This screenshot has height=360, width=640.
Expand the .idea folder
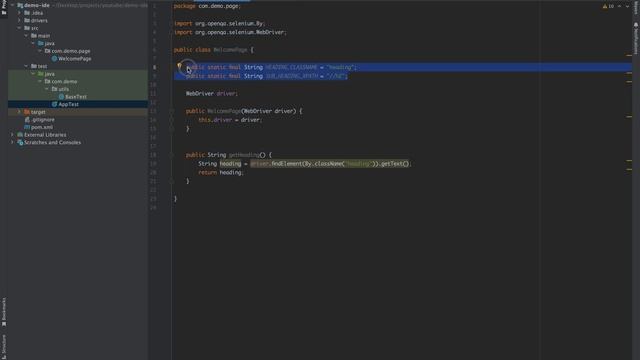(x=19, y=13)
